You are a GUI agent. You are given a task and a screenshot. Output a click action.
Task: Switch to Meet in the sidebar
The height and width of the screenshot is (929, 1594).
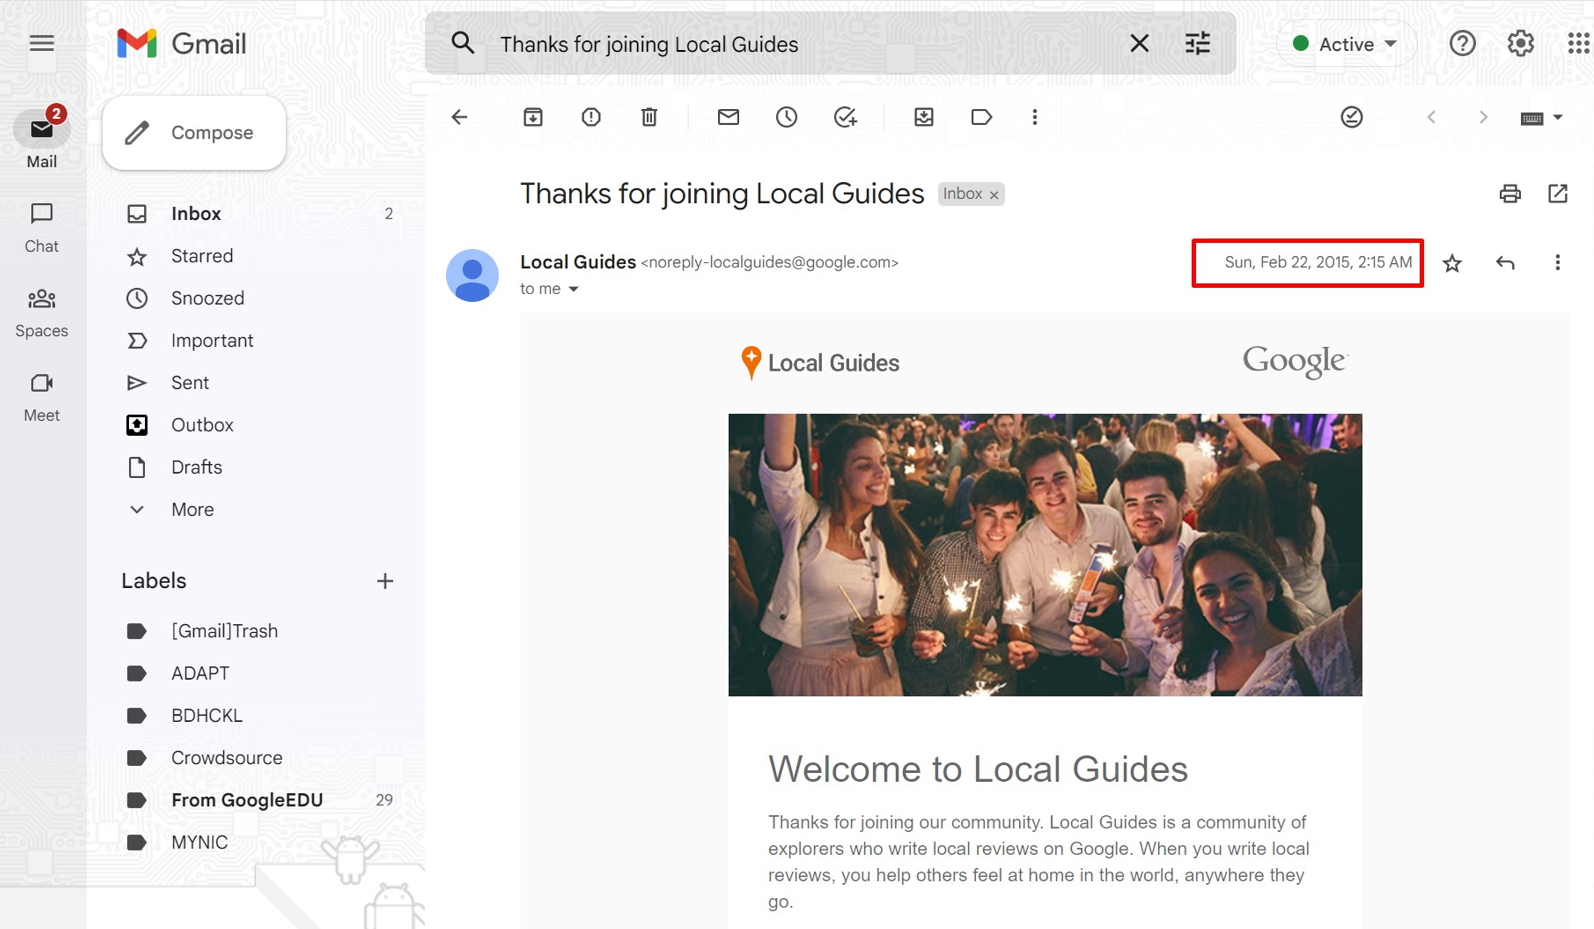41,398
